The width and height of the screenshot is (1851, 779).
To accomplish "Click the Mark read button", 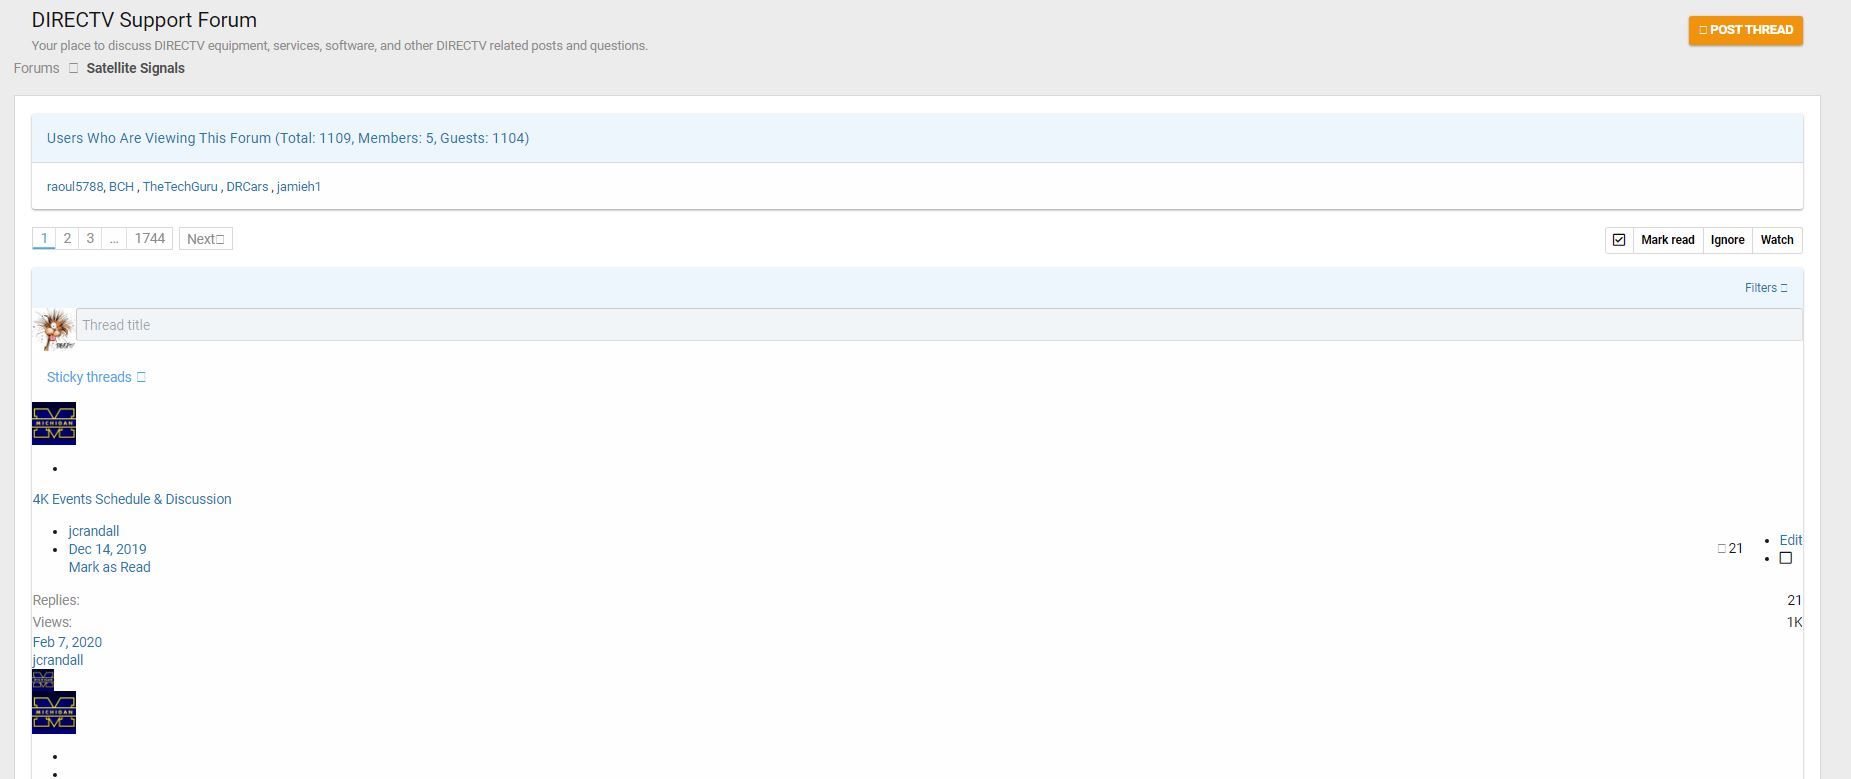I will tap(1667, 240).
